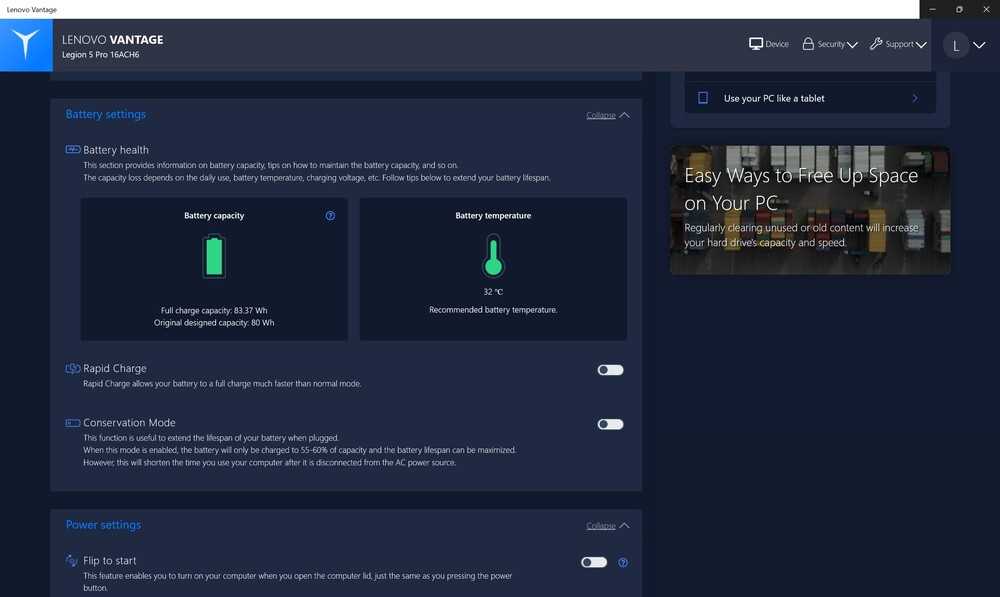Viewport: 1000px width, 597px height.
Task: Collapse the Power settings section
Action: point(607,526)
